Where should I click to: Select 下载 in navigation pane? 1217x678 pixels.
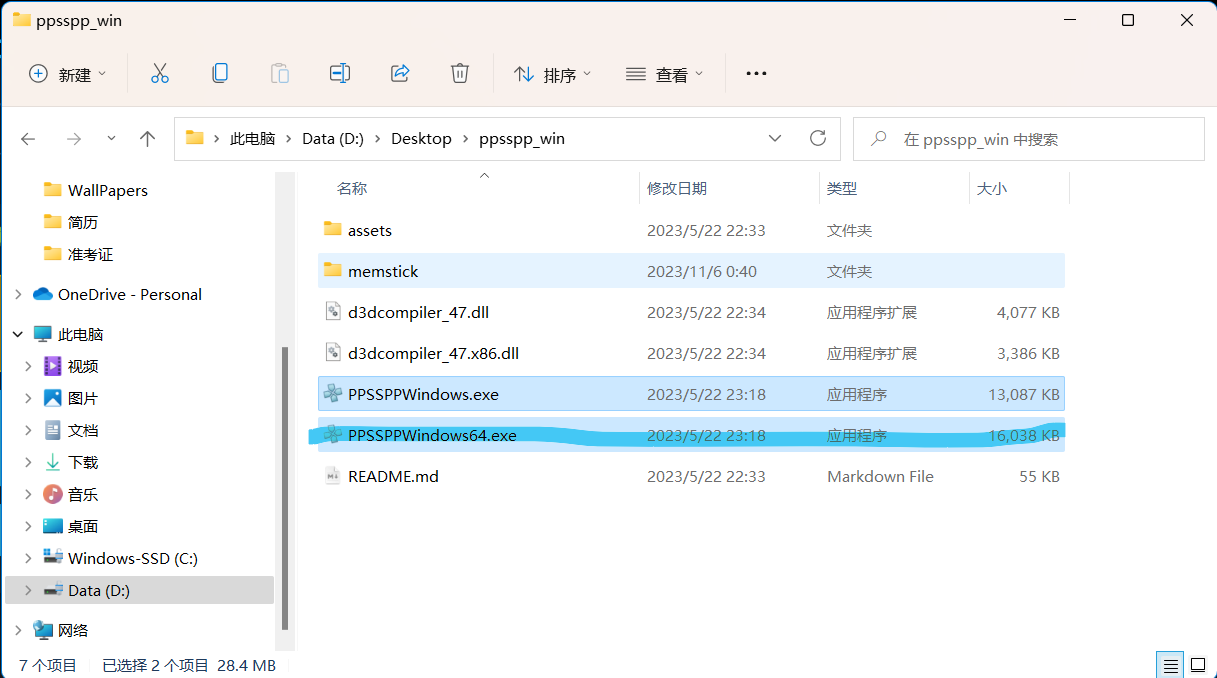pos(83,462)
